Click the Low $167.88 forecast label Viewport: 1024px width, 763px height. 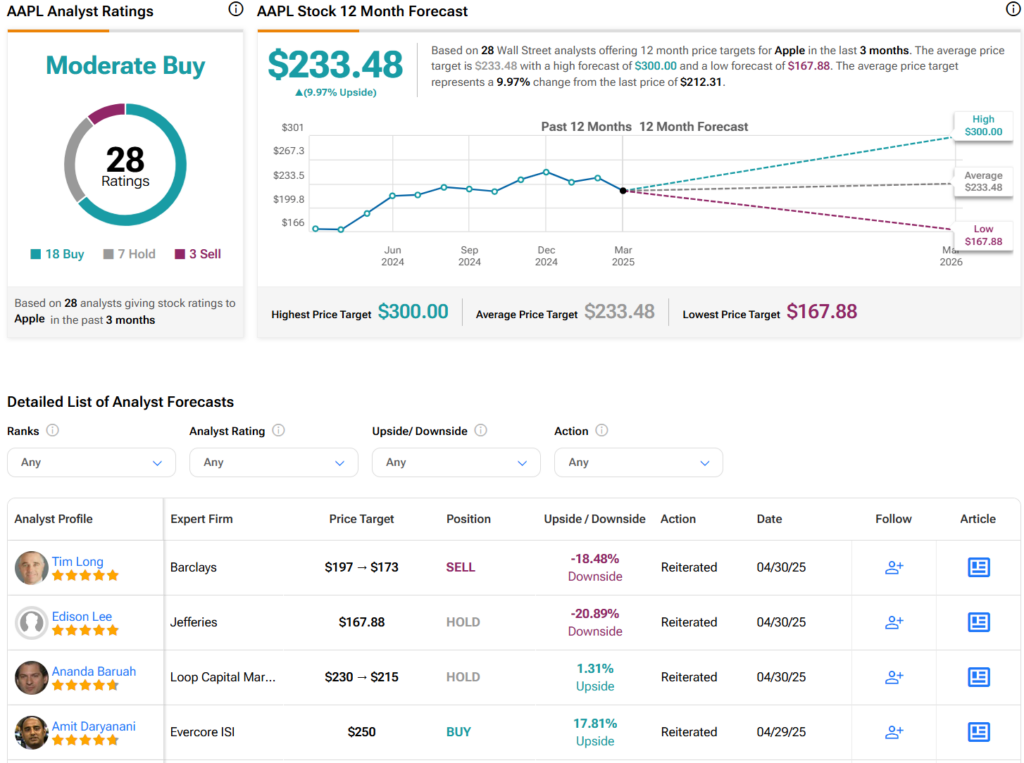[983, 235]
